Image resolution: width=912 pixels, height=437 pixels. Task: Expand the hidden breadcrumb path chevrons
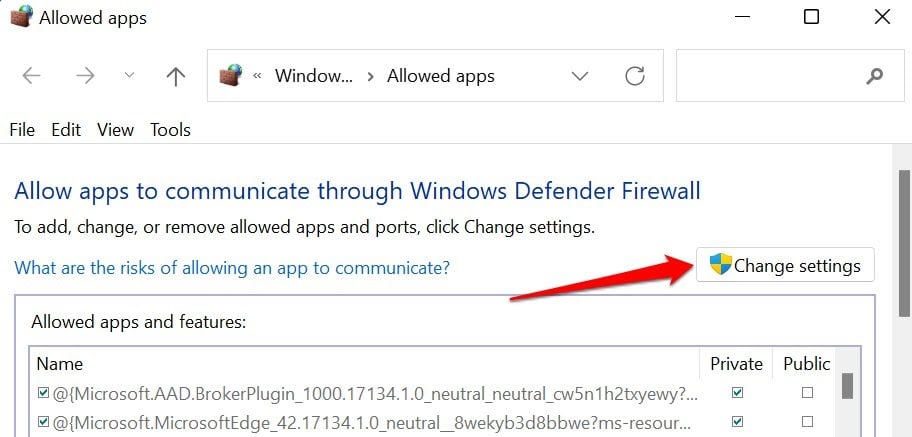point(257,76)
